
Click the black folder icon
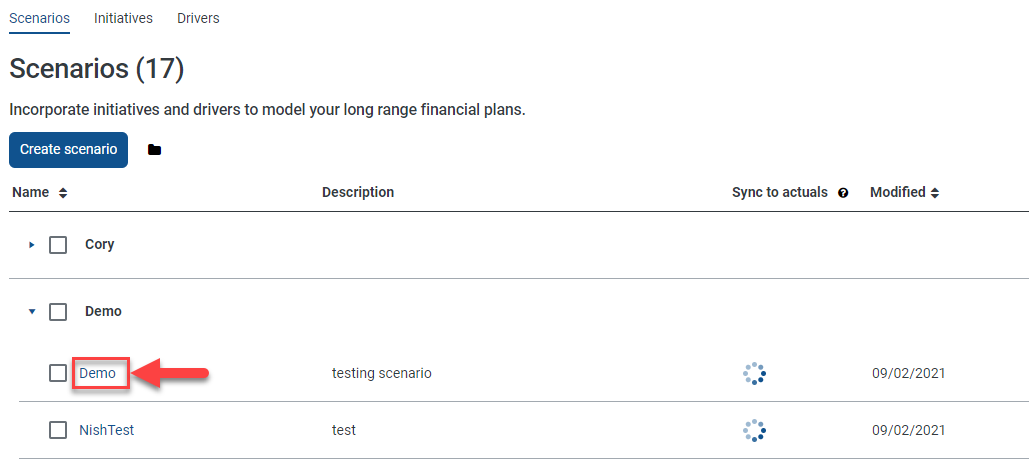pos(154,150)
